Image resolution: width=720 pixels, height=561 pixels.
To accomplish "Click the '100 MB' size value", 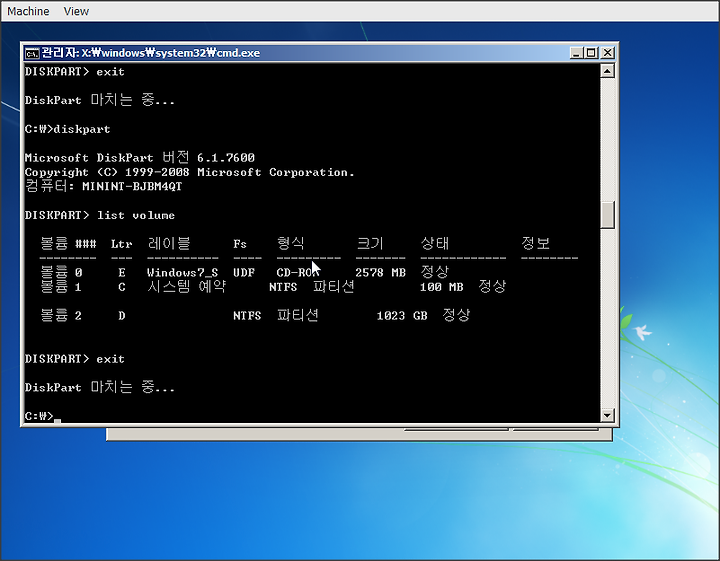I will pos(441,287).
